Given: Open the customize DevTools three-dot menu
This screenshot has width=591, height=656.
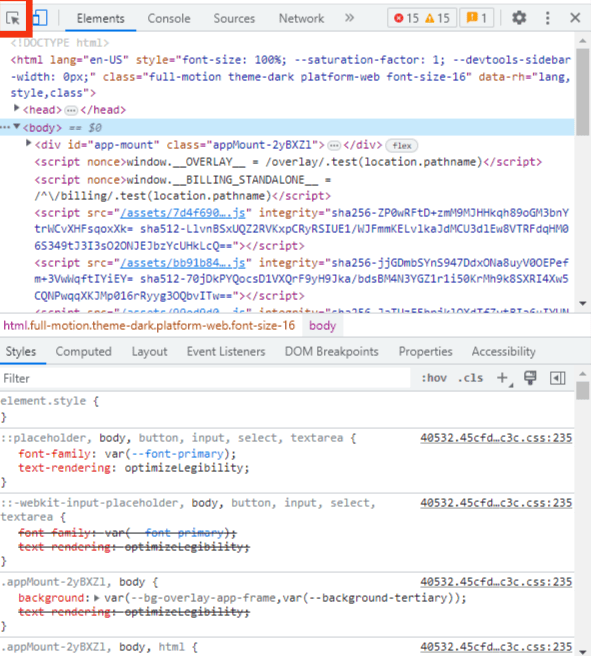Looking at the screenshot, I should pyautogui.click(x=548, y=18).
